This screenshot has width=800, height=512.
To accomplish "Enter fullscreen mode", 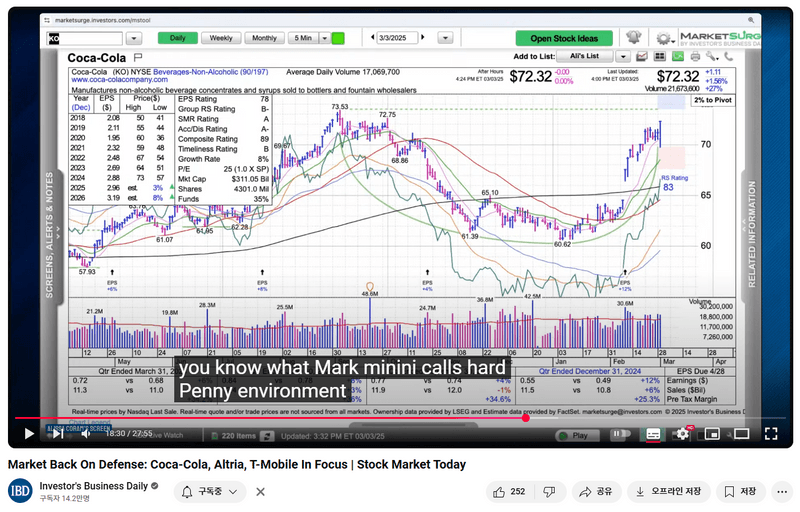I will tap(771, 434).
